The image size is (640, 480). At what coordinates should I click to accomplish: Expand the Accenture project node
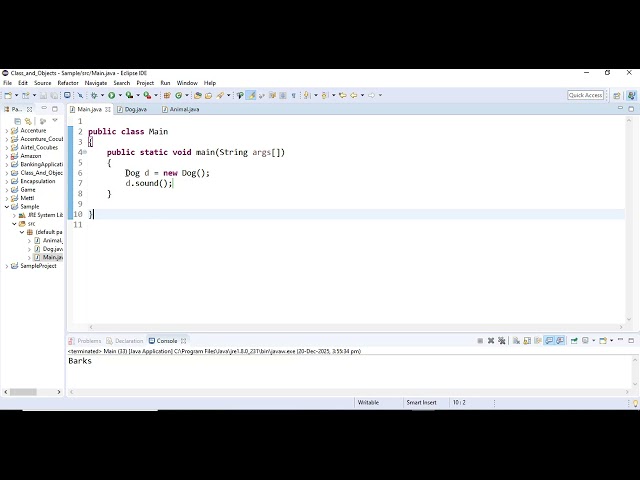[7, 131]
